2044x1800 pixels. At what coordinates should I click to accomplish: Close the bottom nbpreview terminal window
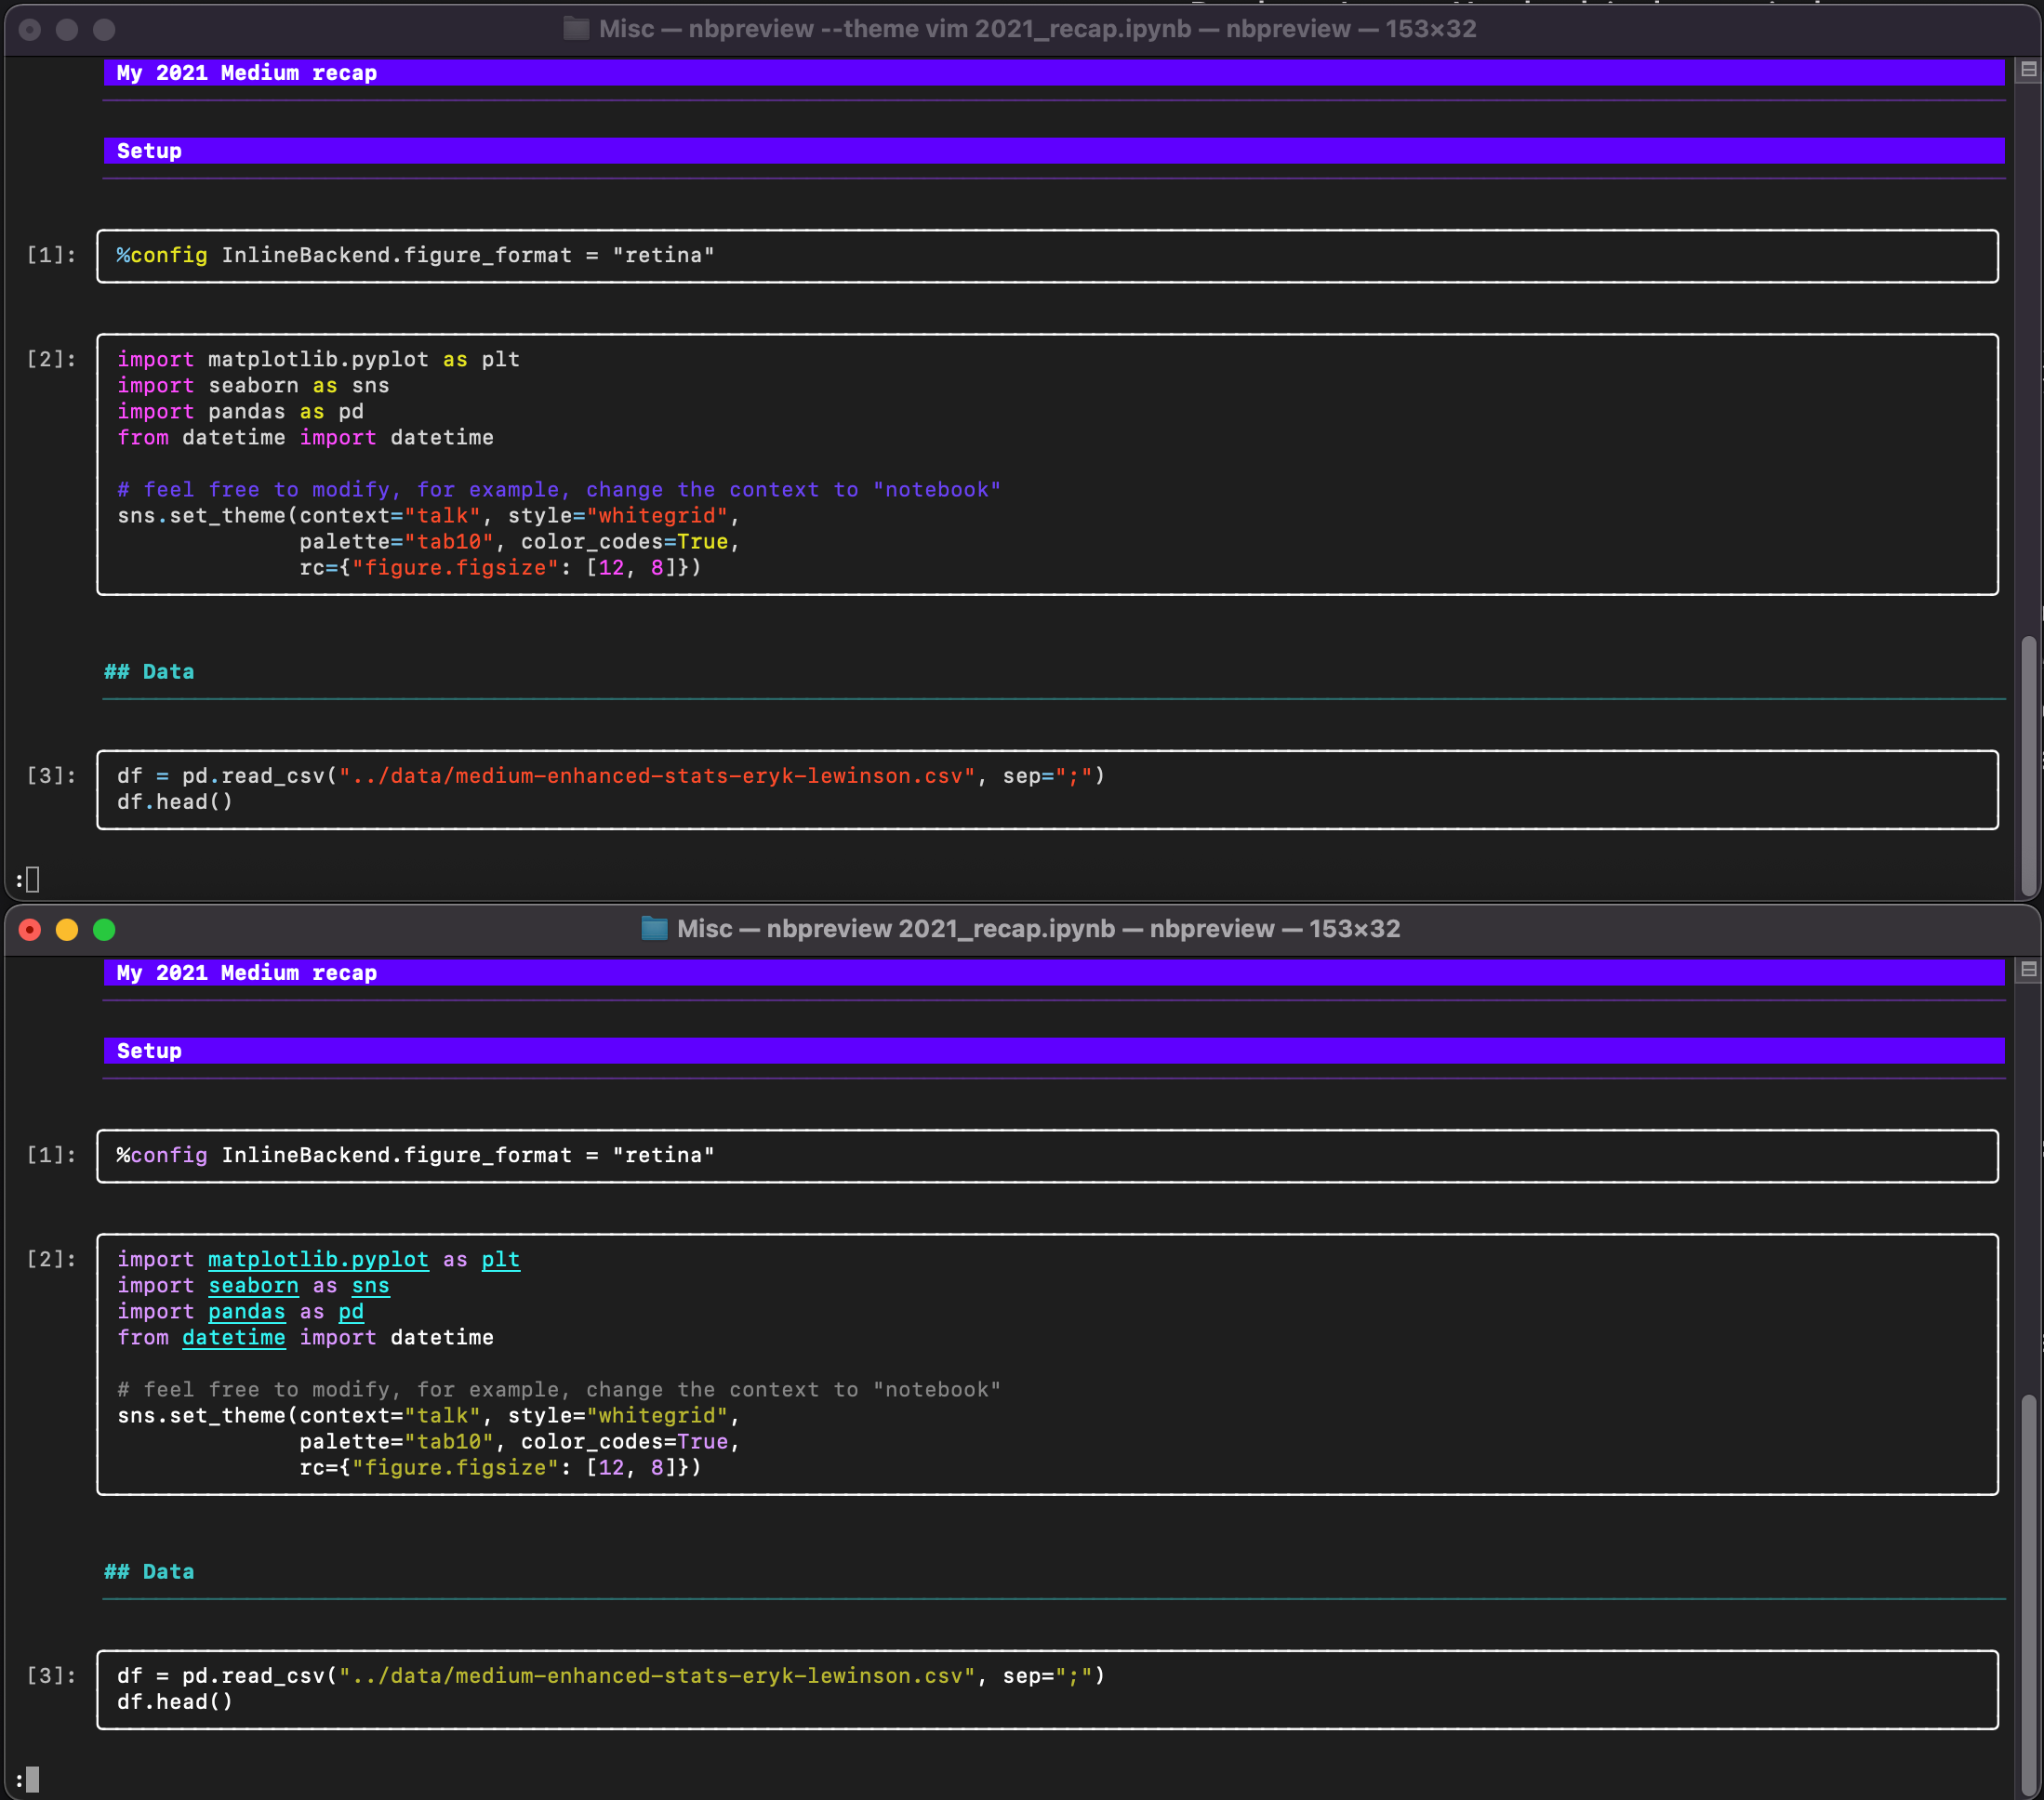(30, 930)
